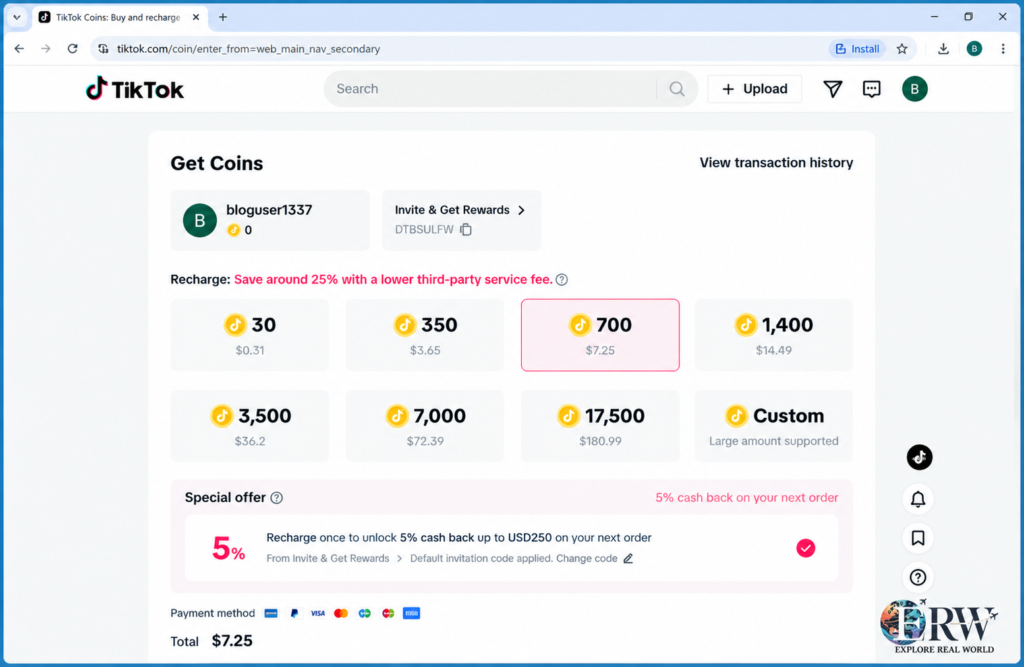
Task: Reload the page
Action: click(72, 49)
